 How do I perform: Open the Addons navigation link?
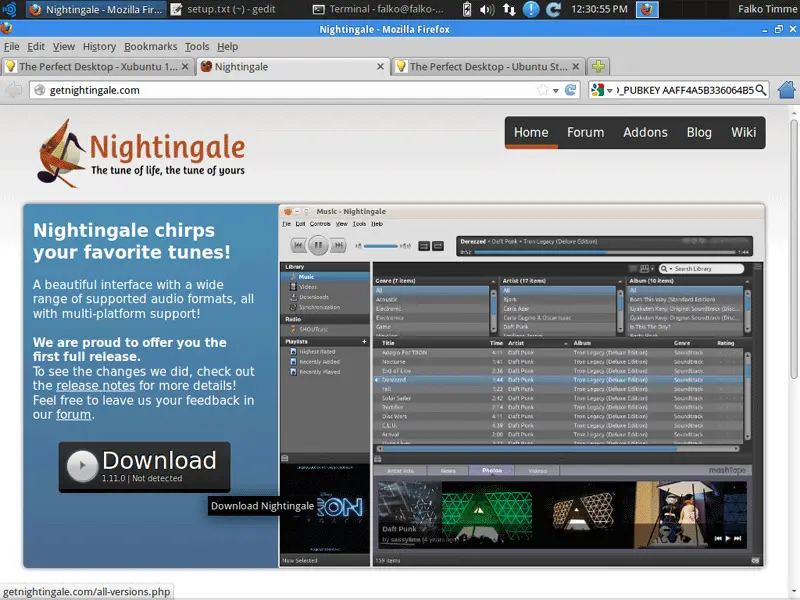pos(645,133)
